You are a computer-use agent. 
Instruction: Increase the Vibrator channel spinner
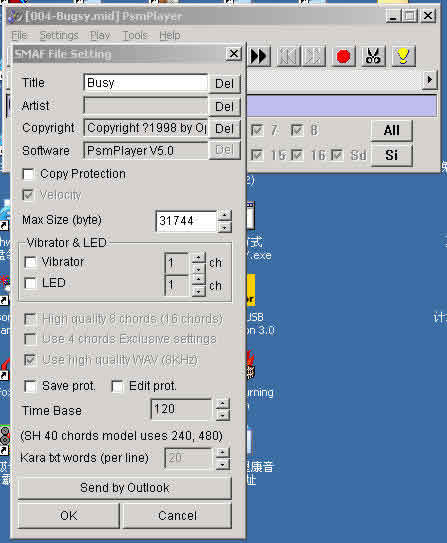point(198,258)
